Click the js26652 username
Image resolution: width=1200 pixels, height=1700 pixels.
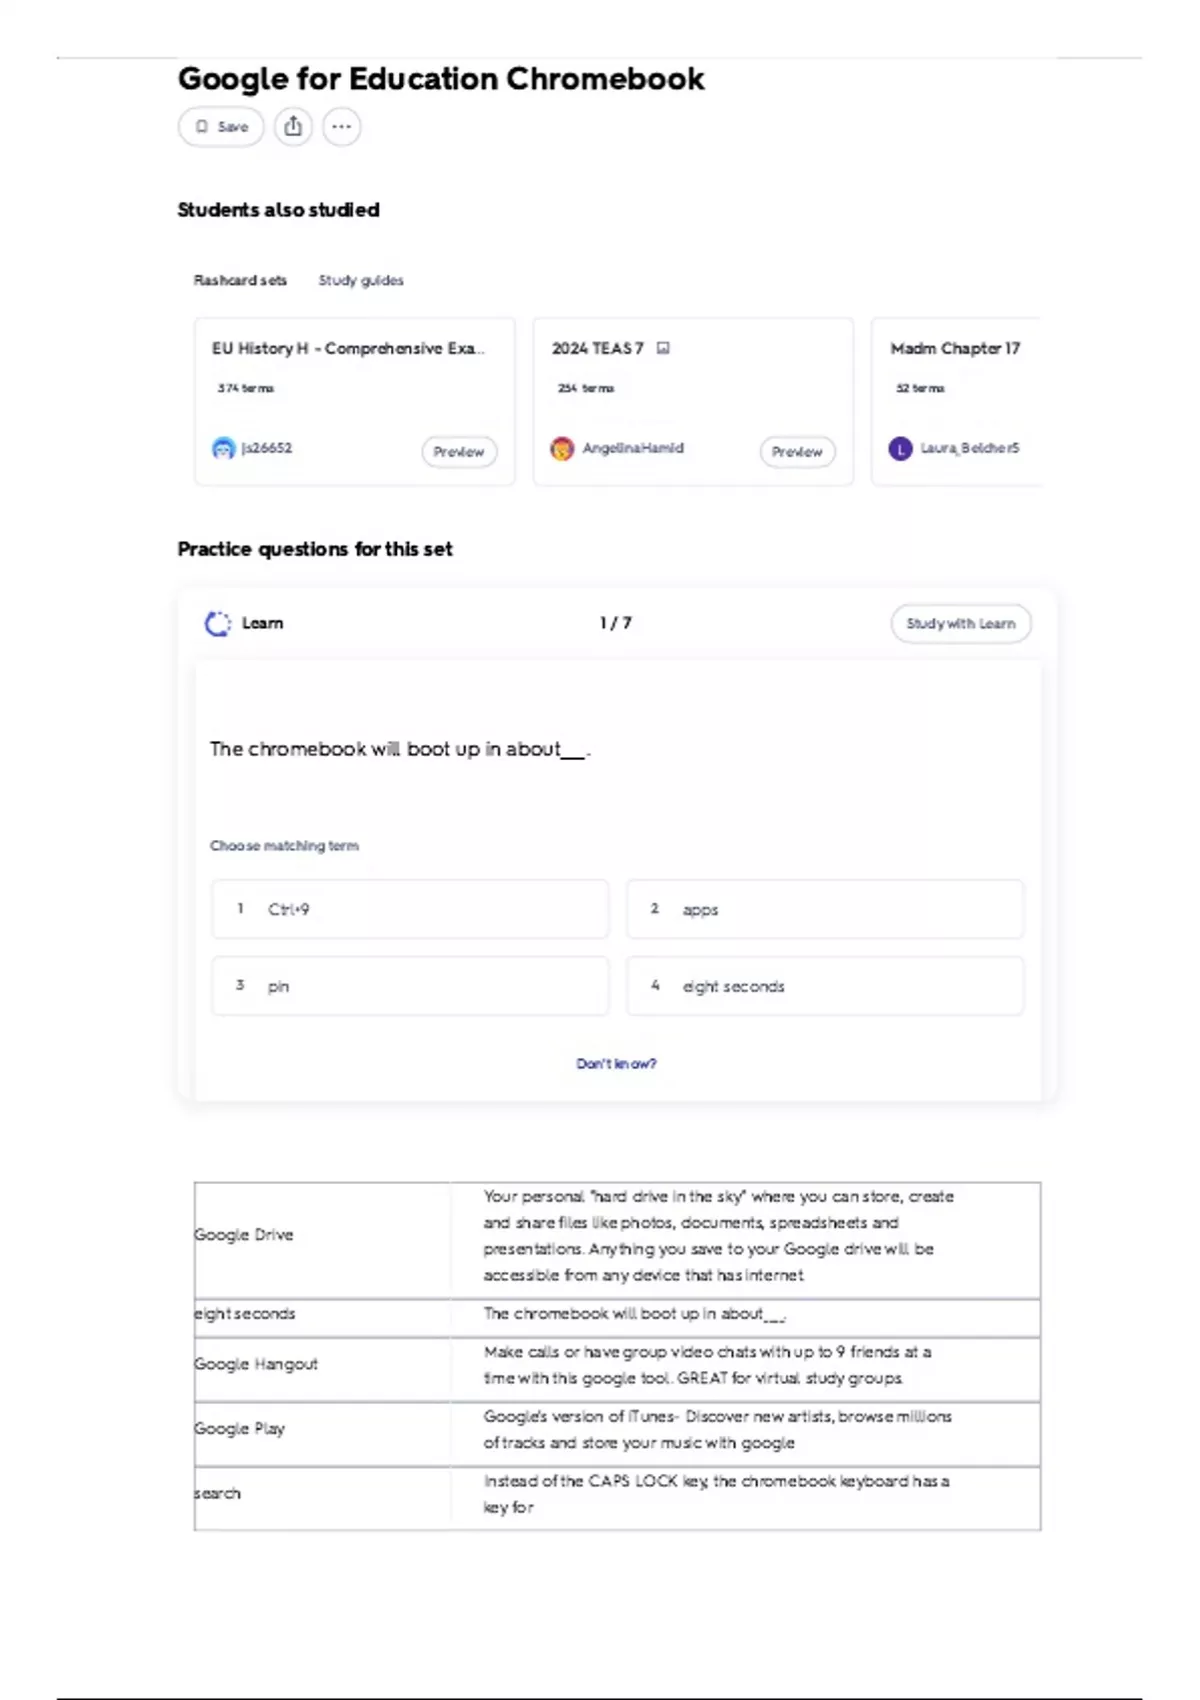[x=267, y=448]
